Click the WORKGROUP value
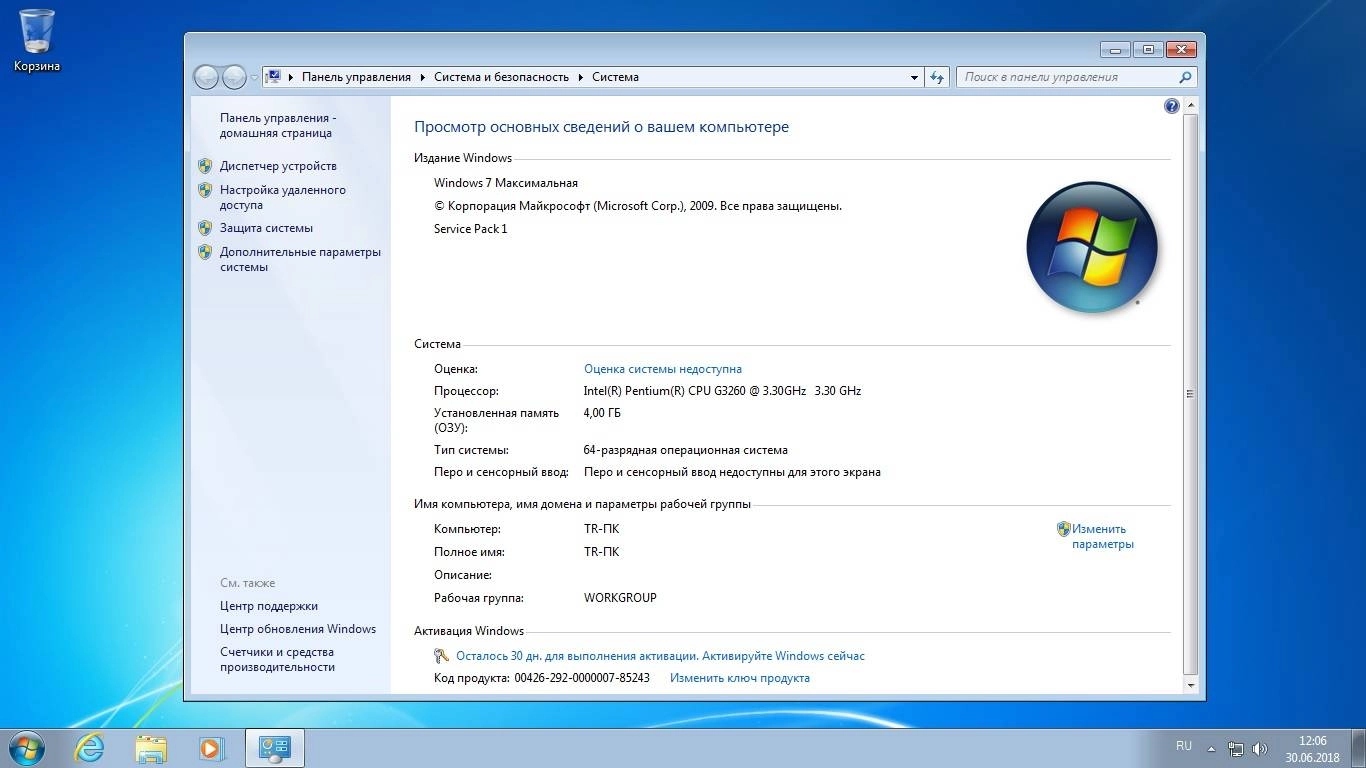 coord(620,598)
